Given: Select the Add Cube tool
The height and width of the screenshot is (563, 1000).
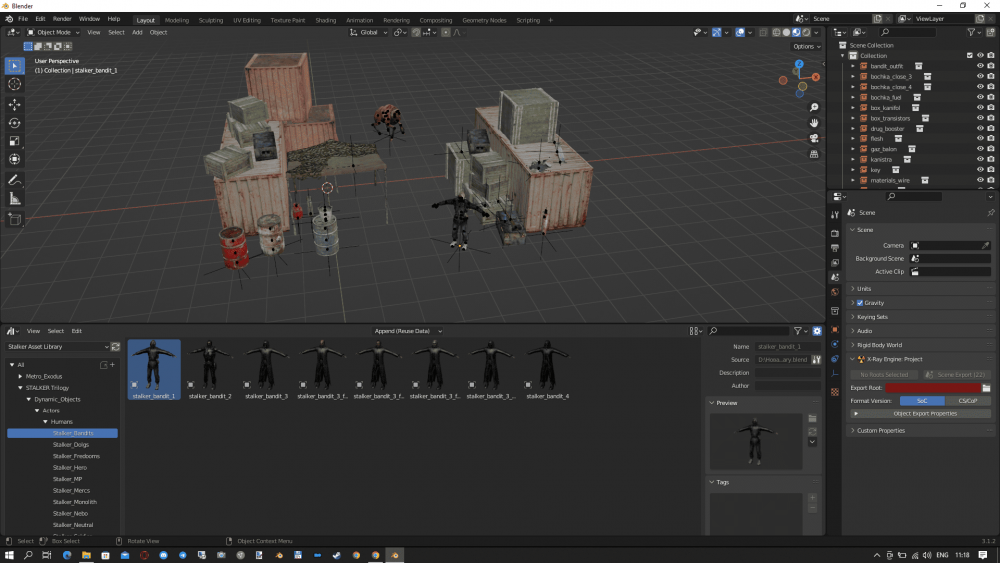Looking at the screenshot, I should click(15, 220).
